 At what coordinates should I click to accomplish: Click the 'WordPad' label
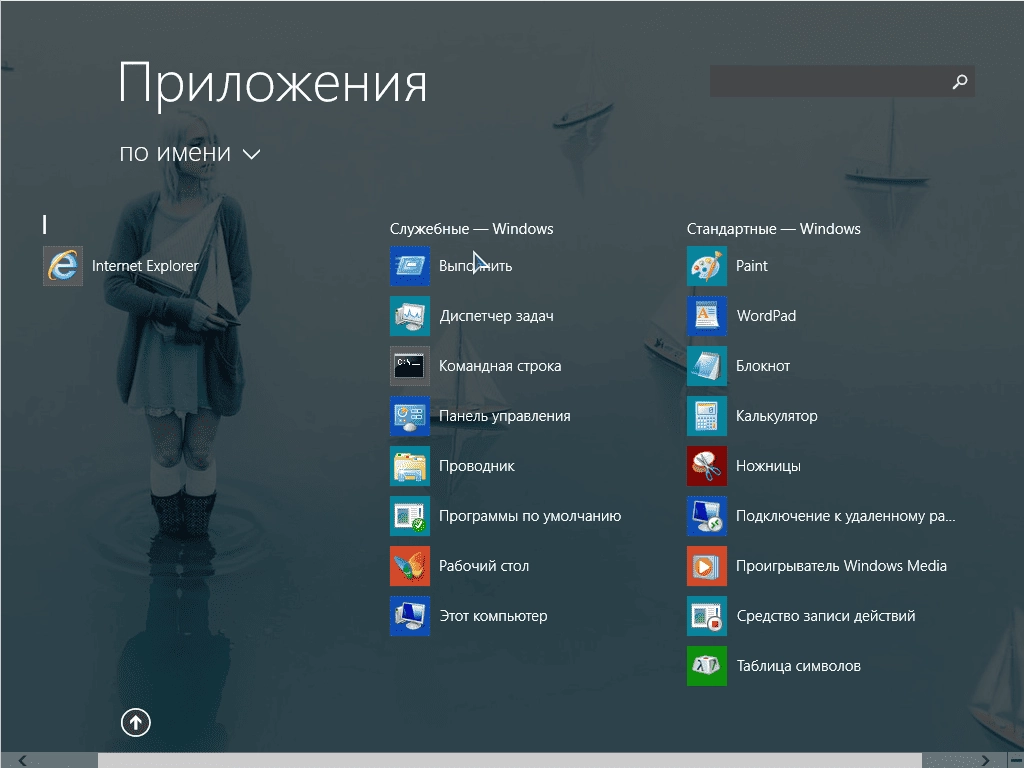coord(767,316)
